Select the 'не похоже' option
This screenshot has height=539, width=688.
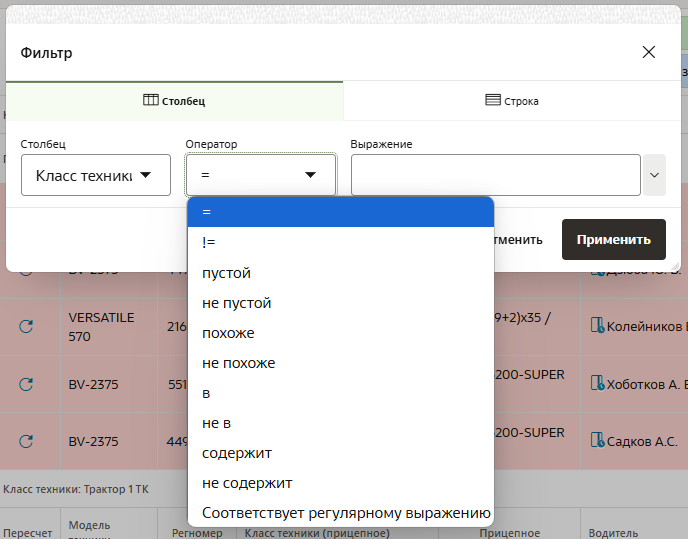(340, 363)
